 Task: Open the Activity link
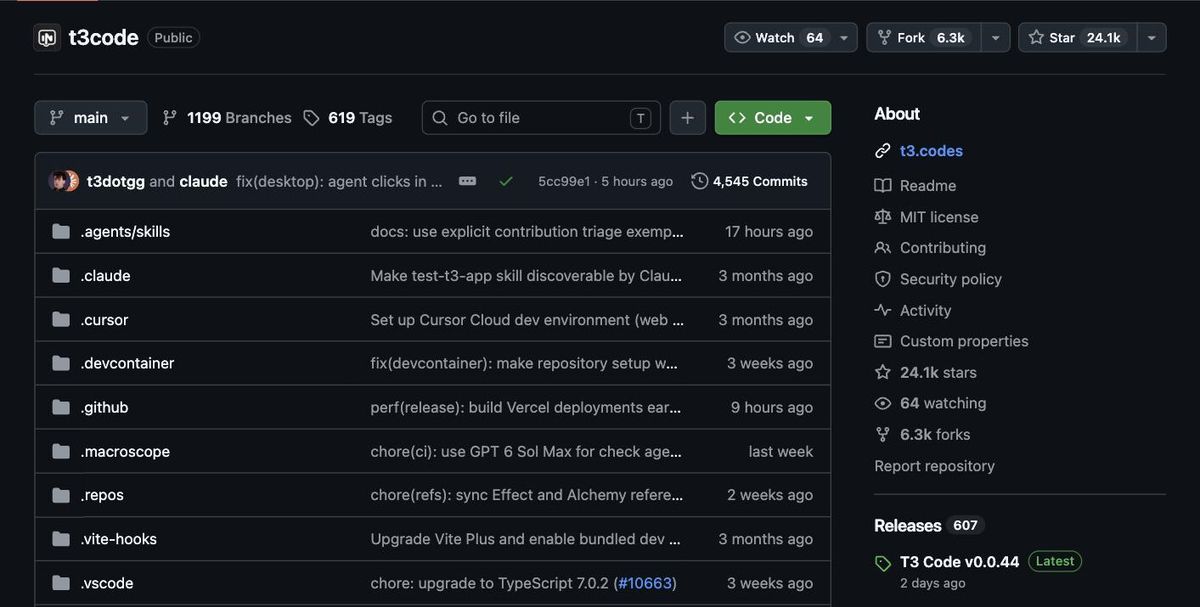coord(926,311)
